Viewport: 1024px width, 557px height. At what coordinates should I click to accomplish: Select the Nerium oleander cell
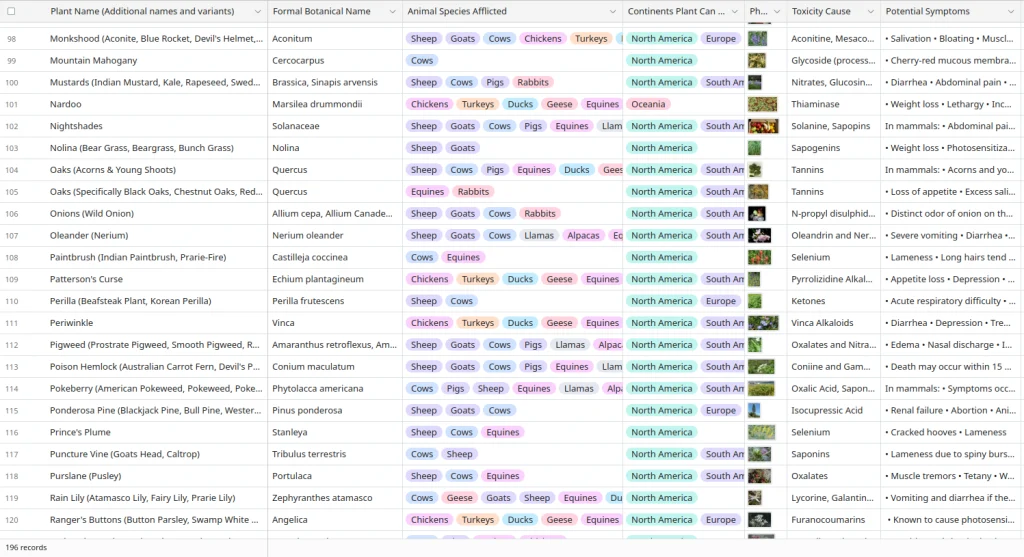[x=335, y=236]
